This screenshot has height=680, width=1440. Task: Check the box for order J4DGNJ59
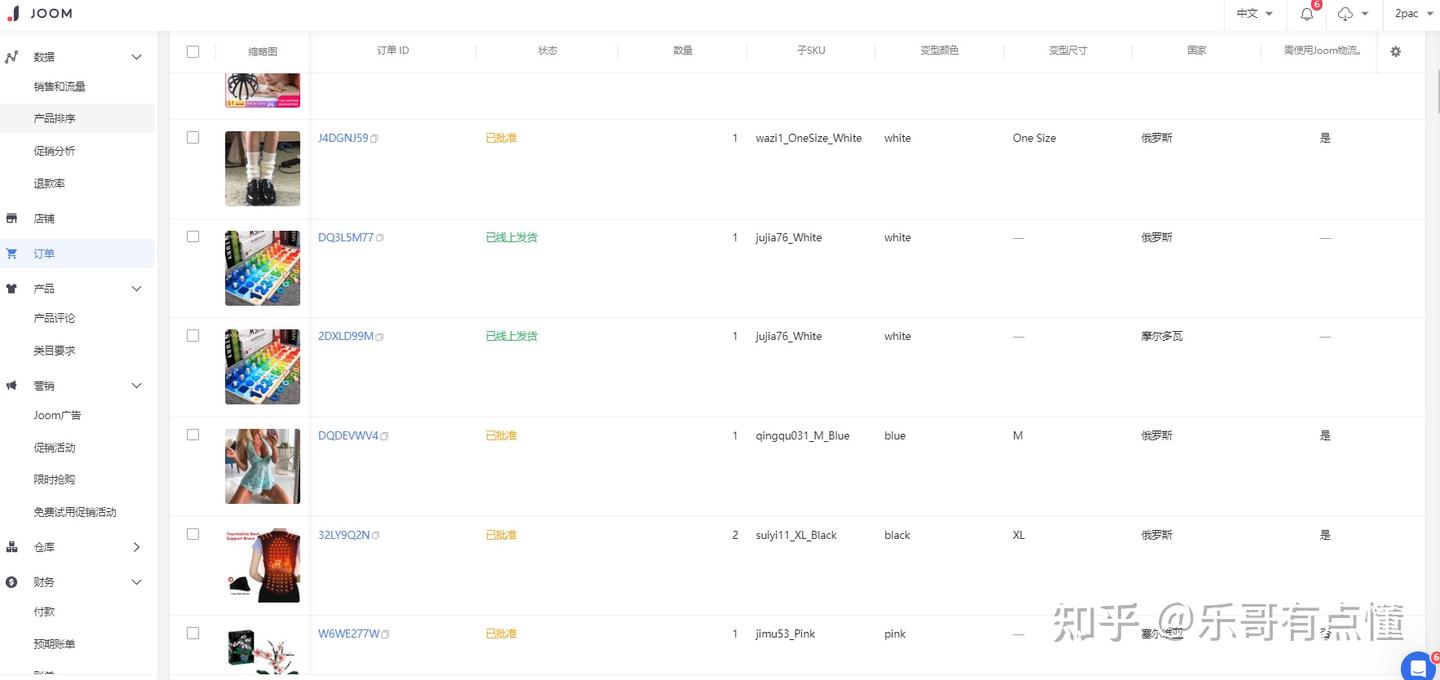tap(193, 138)
